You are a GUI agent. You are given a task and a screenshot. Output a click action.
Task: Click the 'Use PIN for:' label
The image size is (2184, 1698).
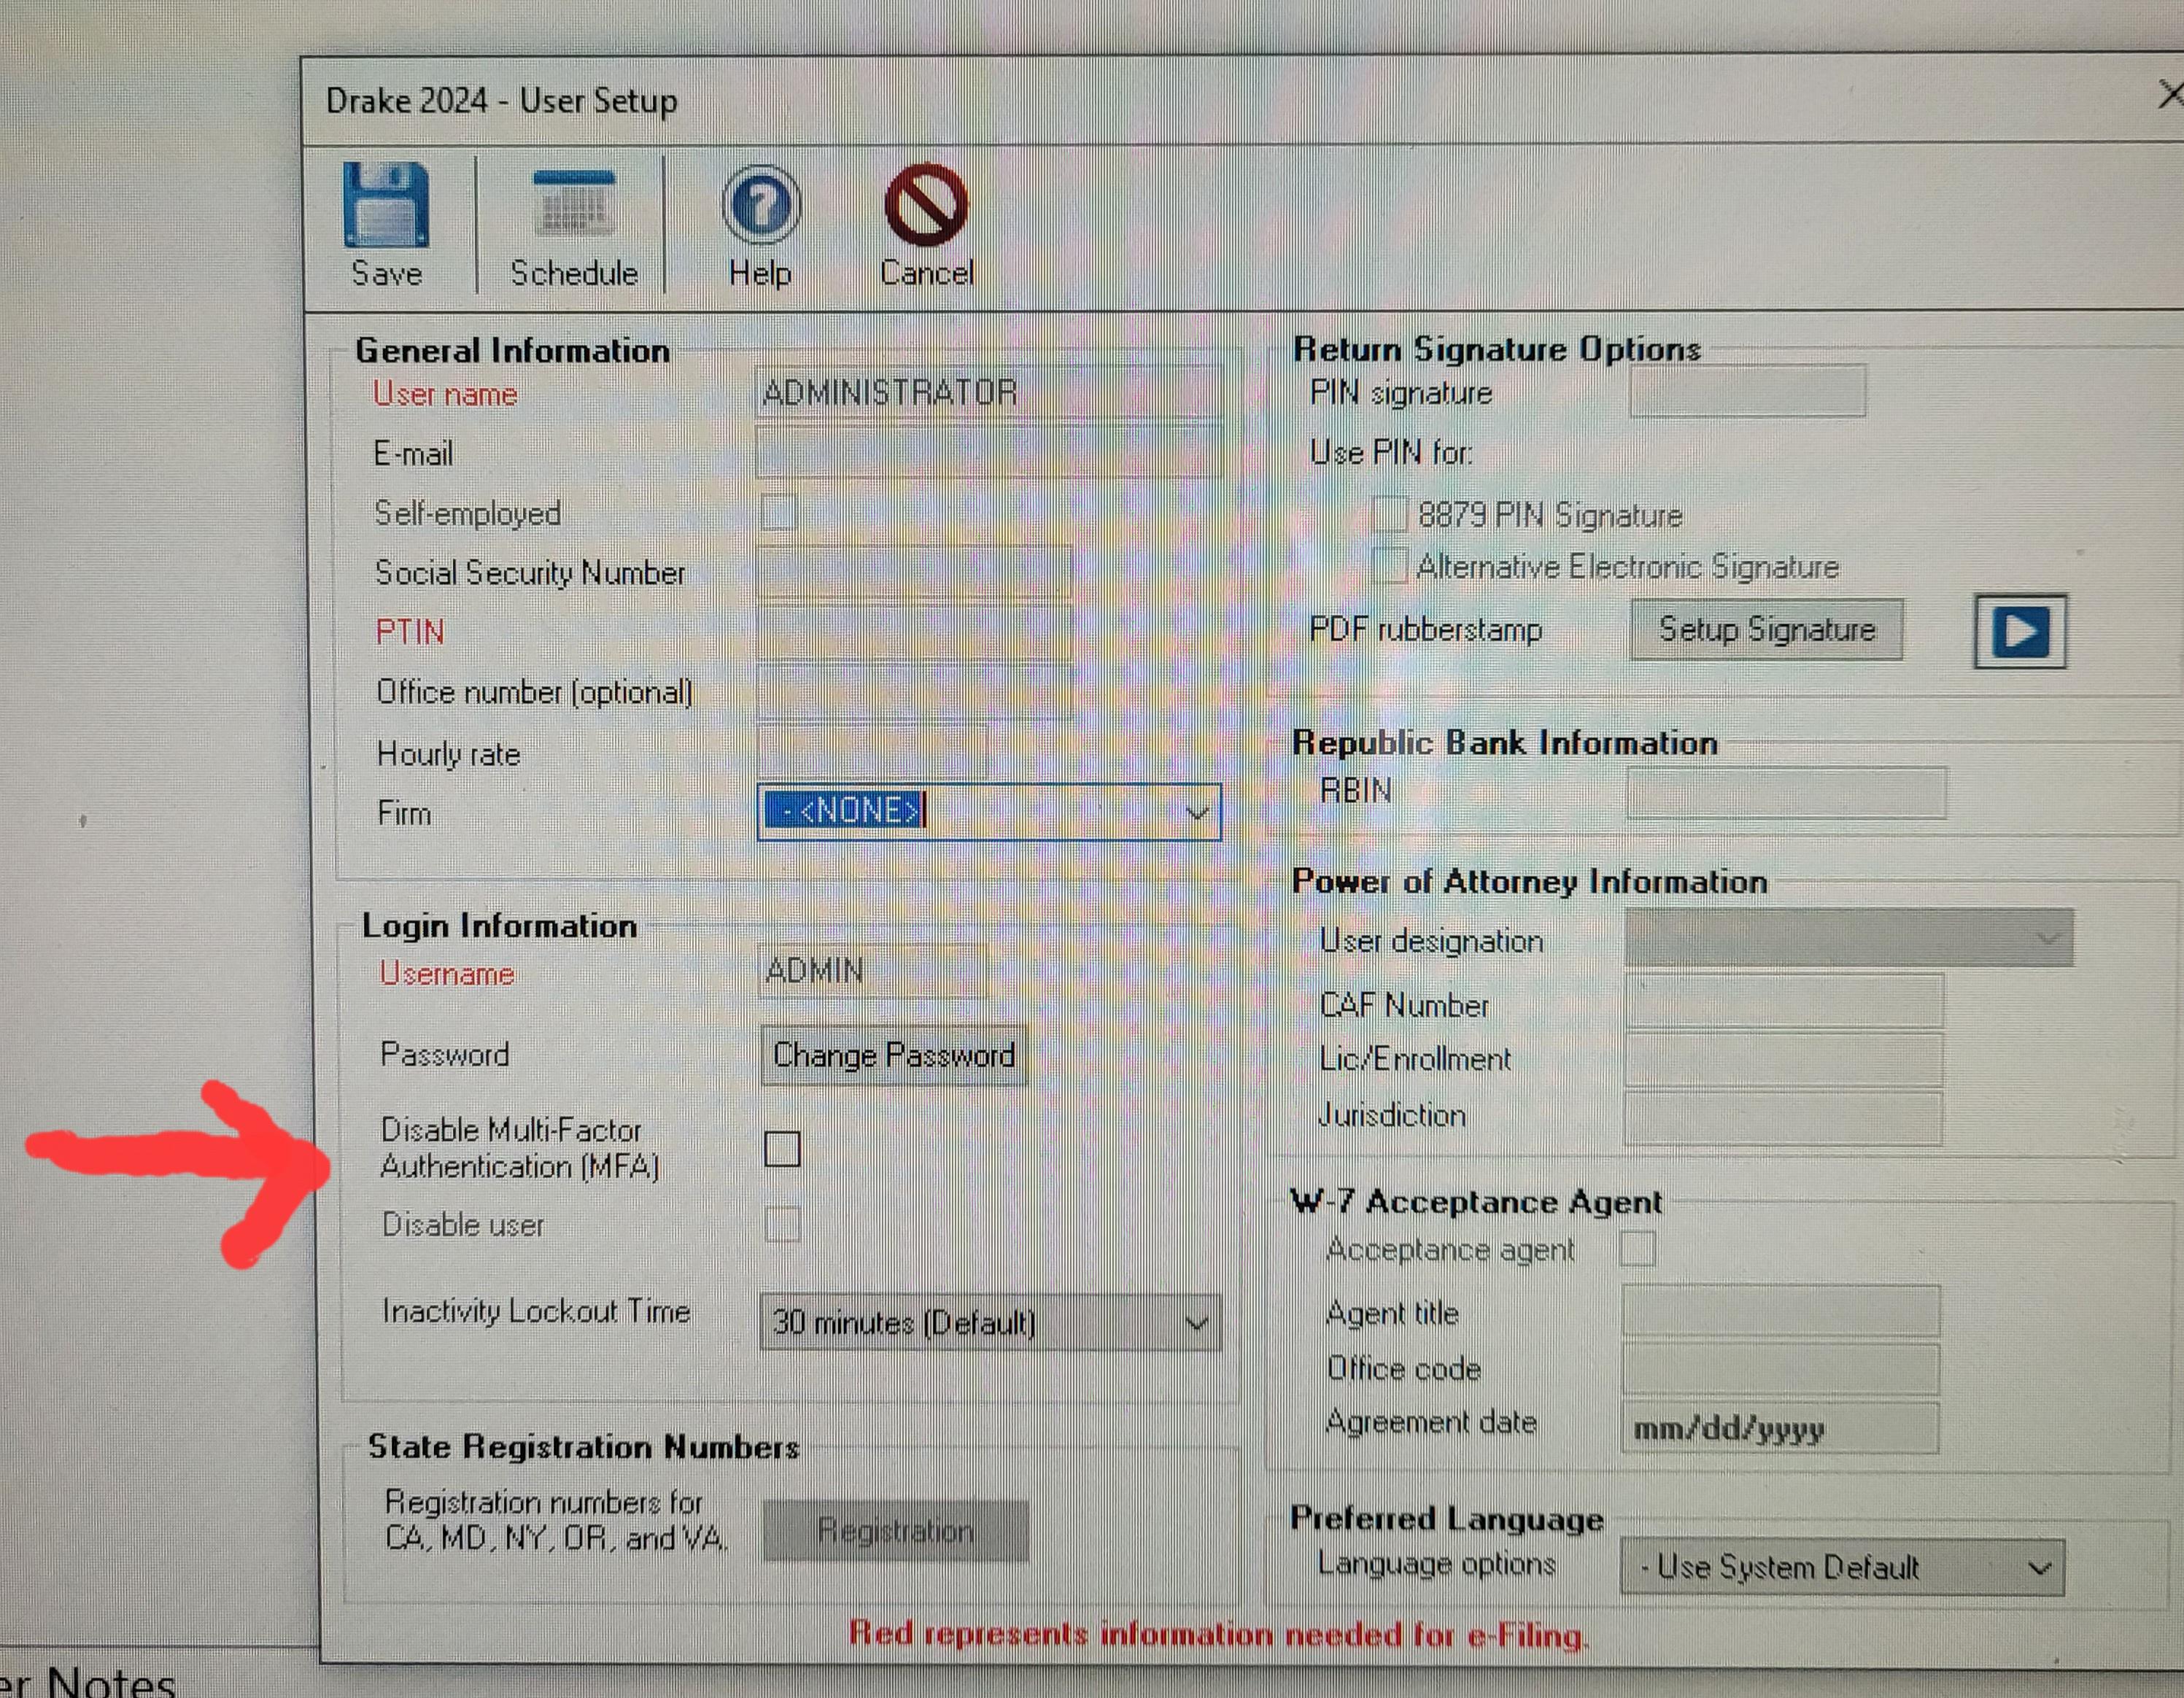coord(1391,453)
